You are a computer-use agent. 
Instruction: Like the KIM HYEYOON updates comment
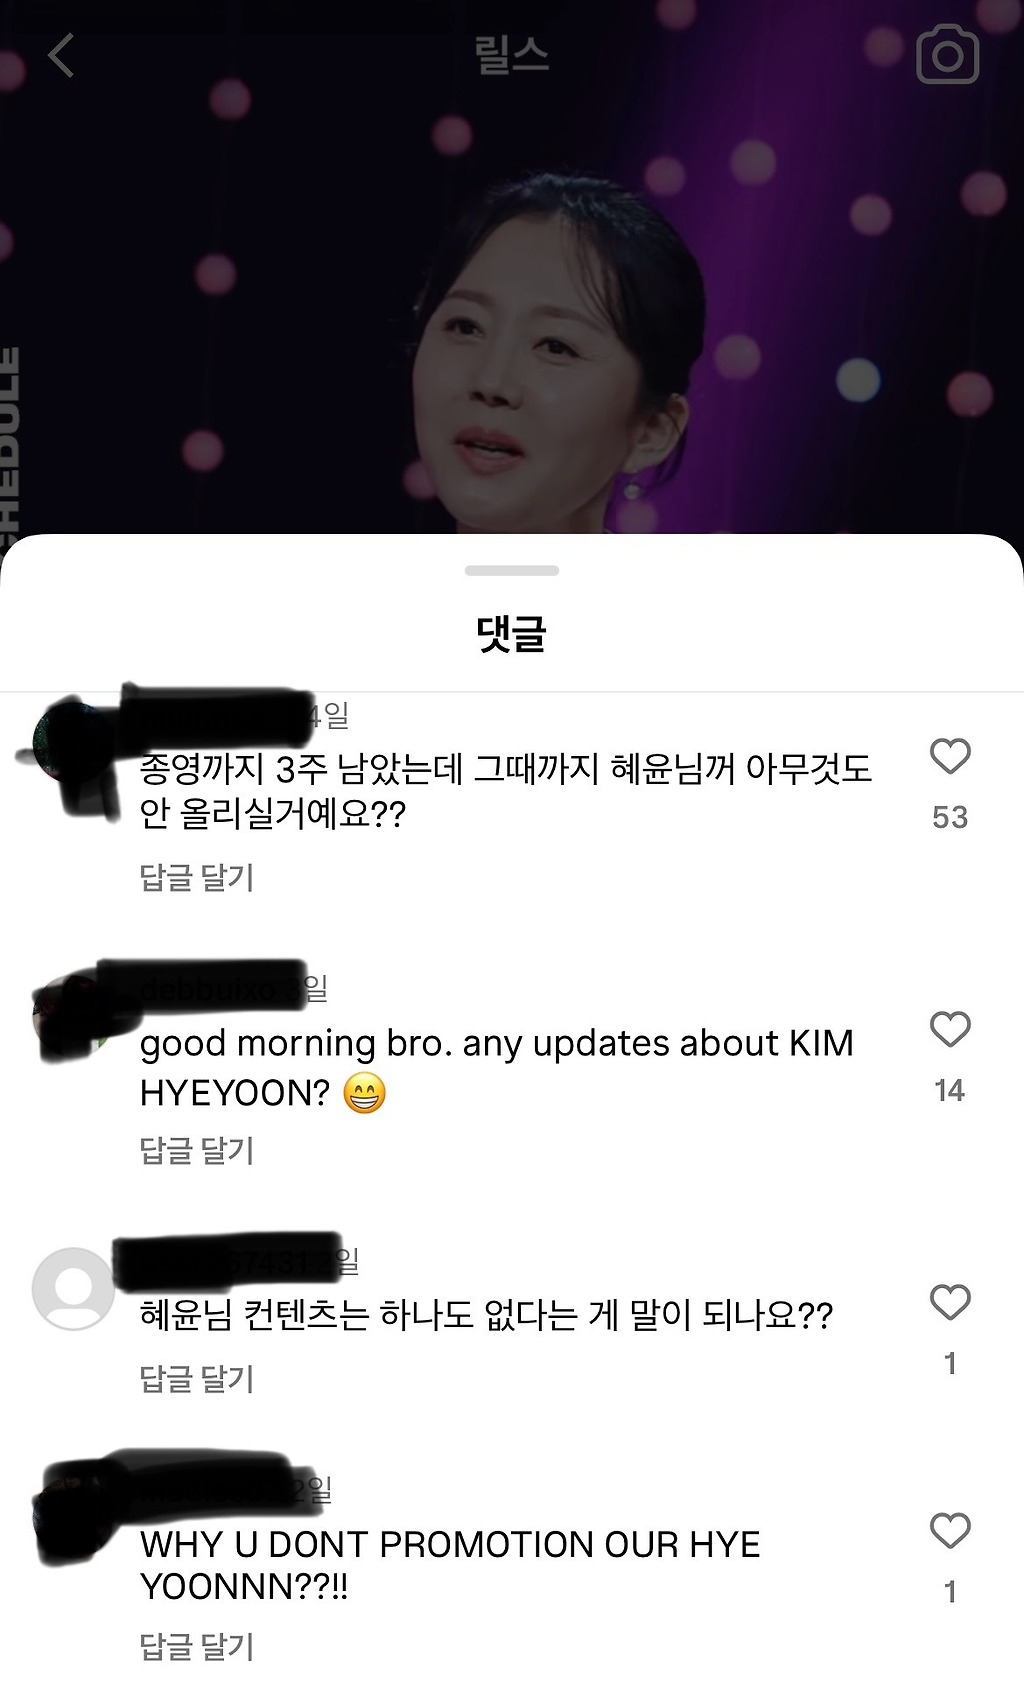(950, 1029)
